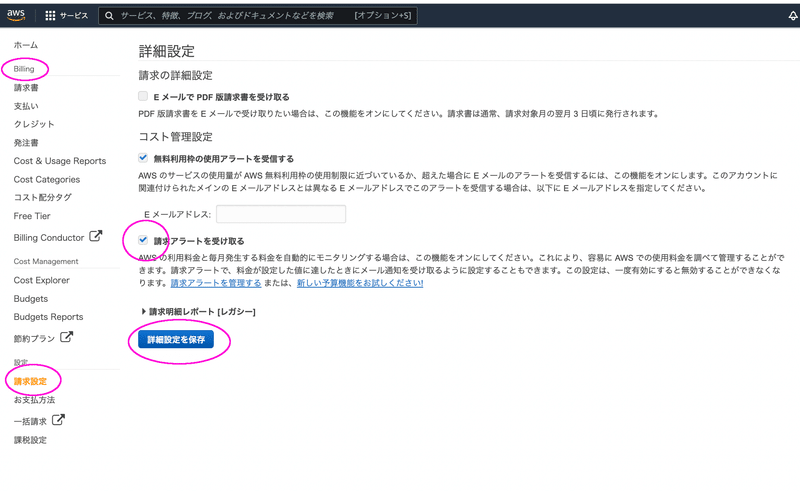Open 支払い in sidebar
The image size is (800, 491).
click(26, 106)
